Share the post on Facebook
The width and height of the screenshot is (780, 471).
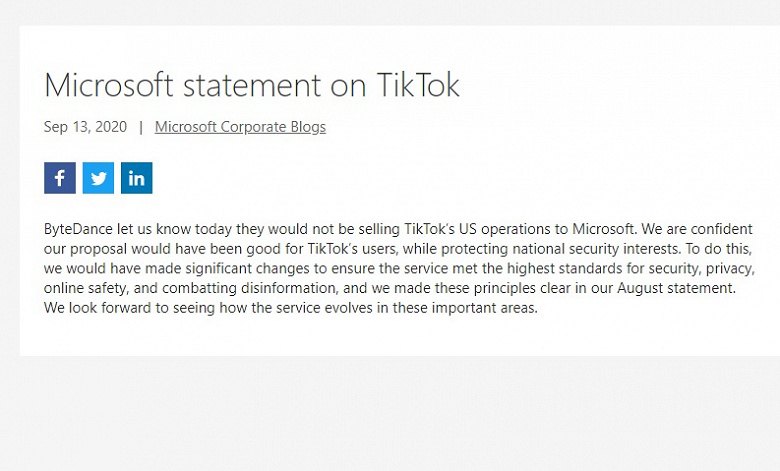pyautogui.click(x=60, y=178)
